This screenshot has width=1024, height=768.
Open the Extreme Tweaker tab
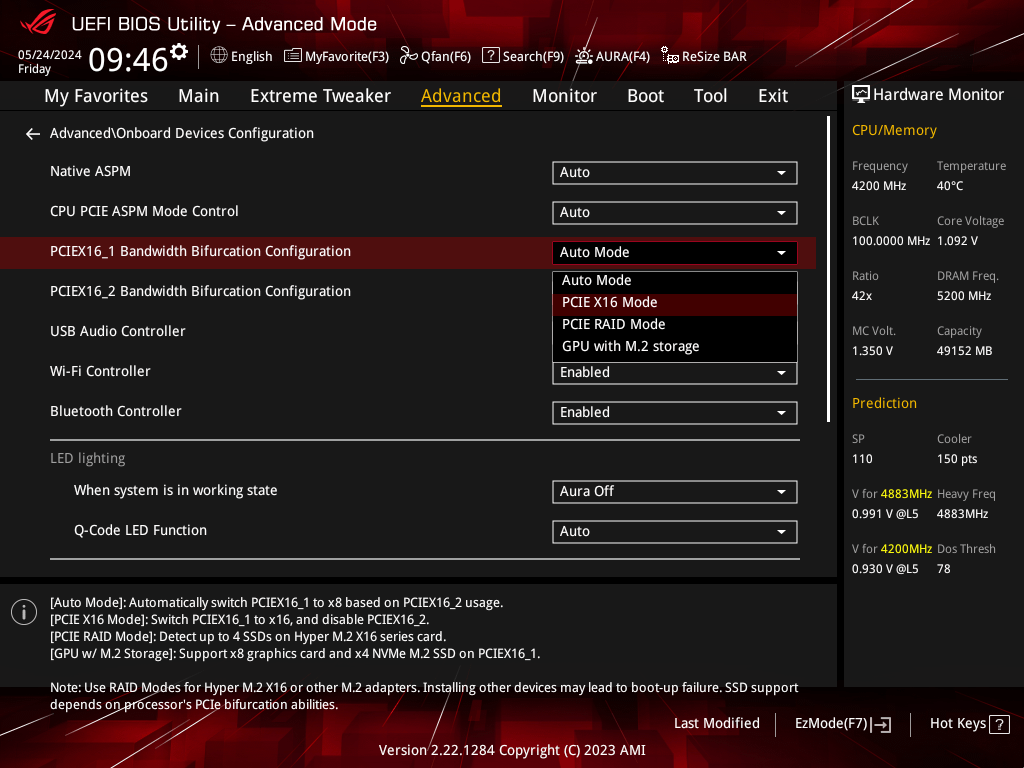pyautogui.click(x=320, y=96)
